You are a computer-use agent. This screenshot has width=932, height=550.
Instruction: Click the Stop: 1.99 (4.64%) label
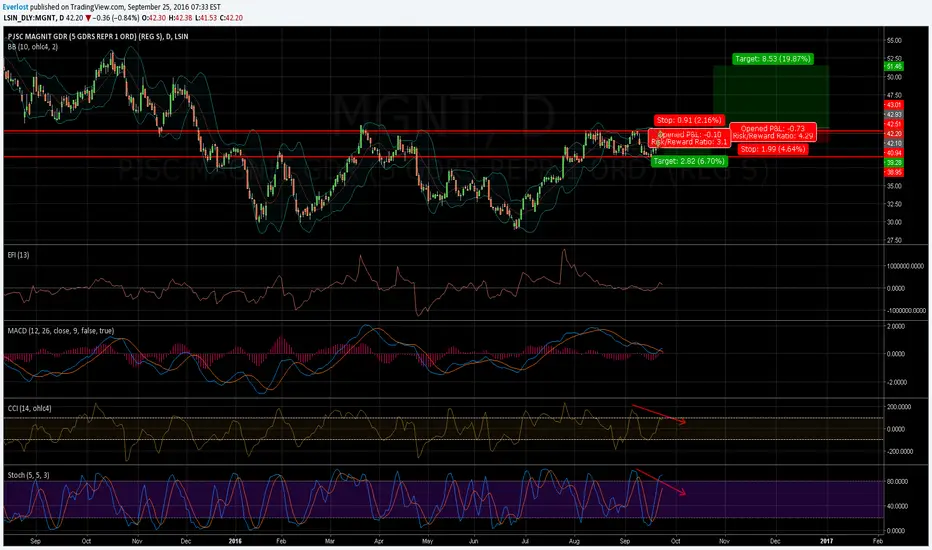tap(773, 149)
